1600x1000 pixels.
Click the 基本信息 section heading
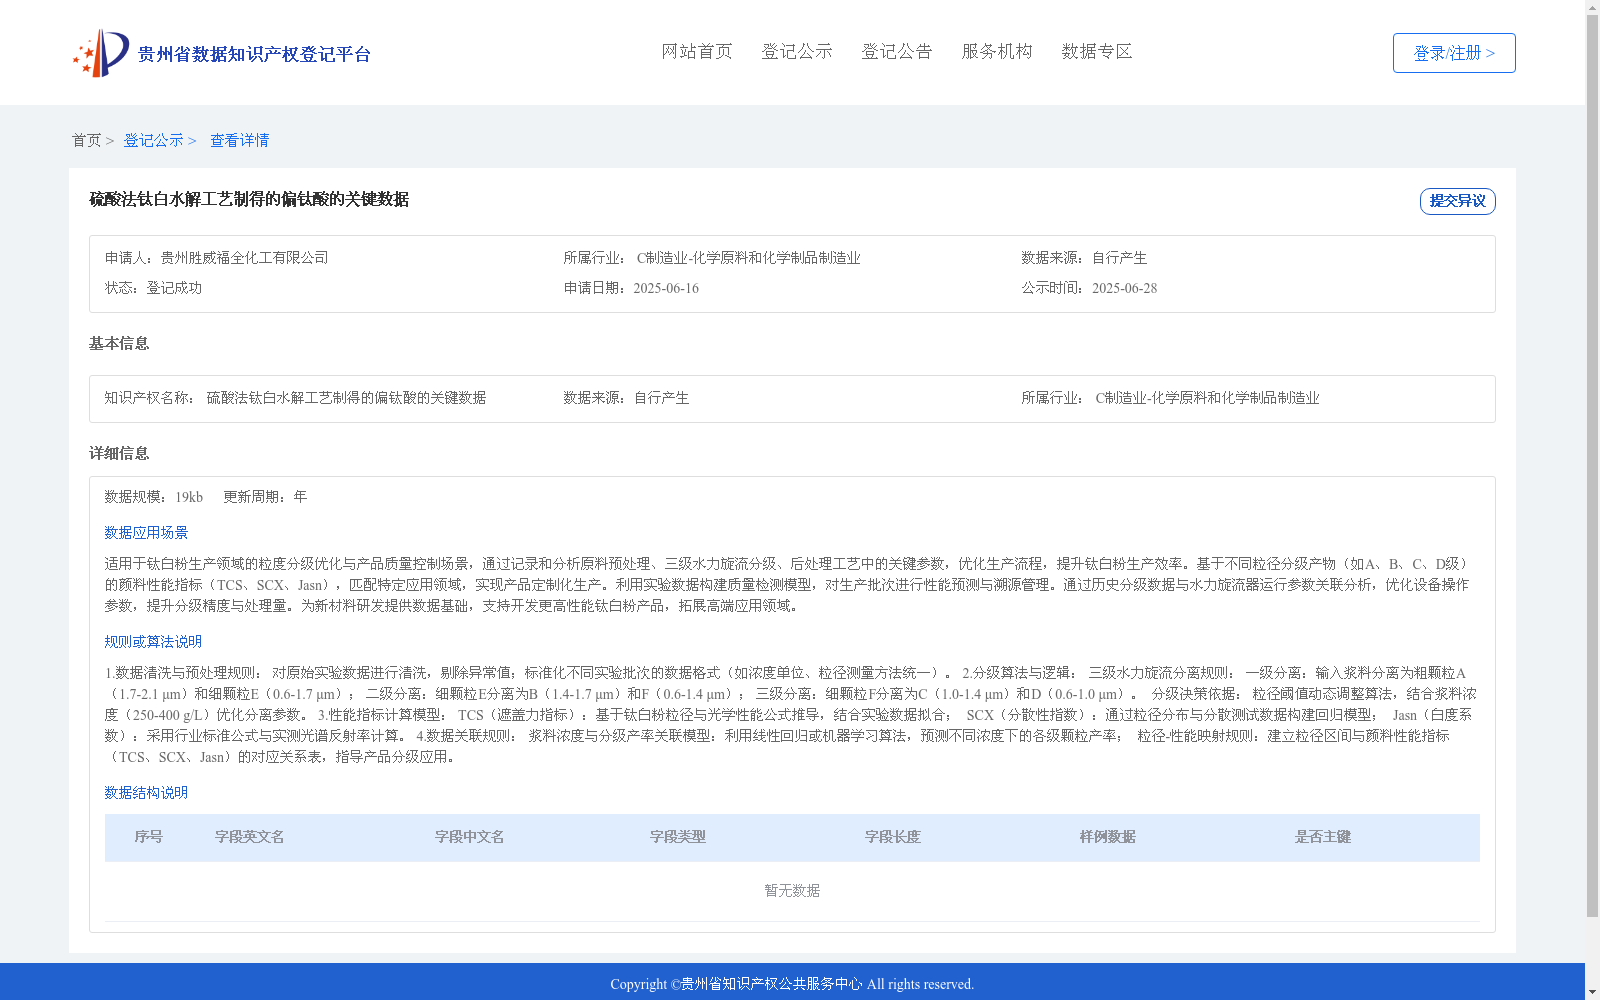click(x=119, y=344)
